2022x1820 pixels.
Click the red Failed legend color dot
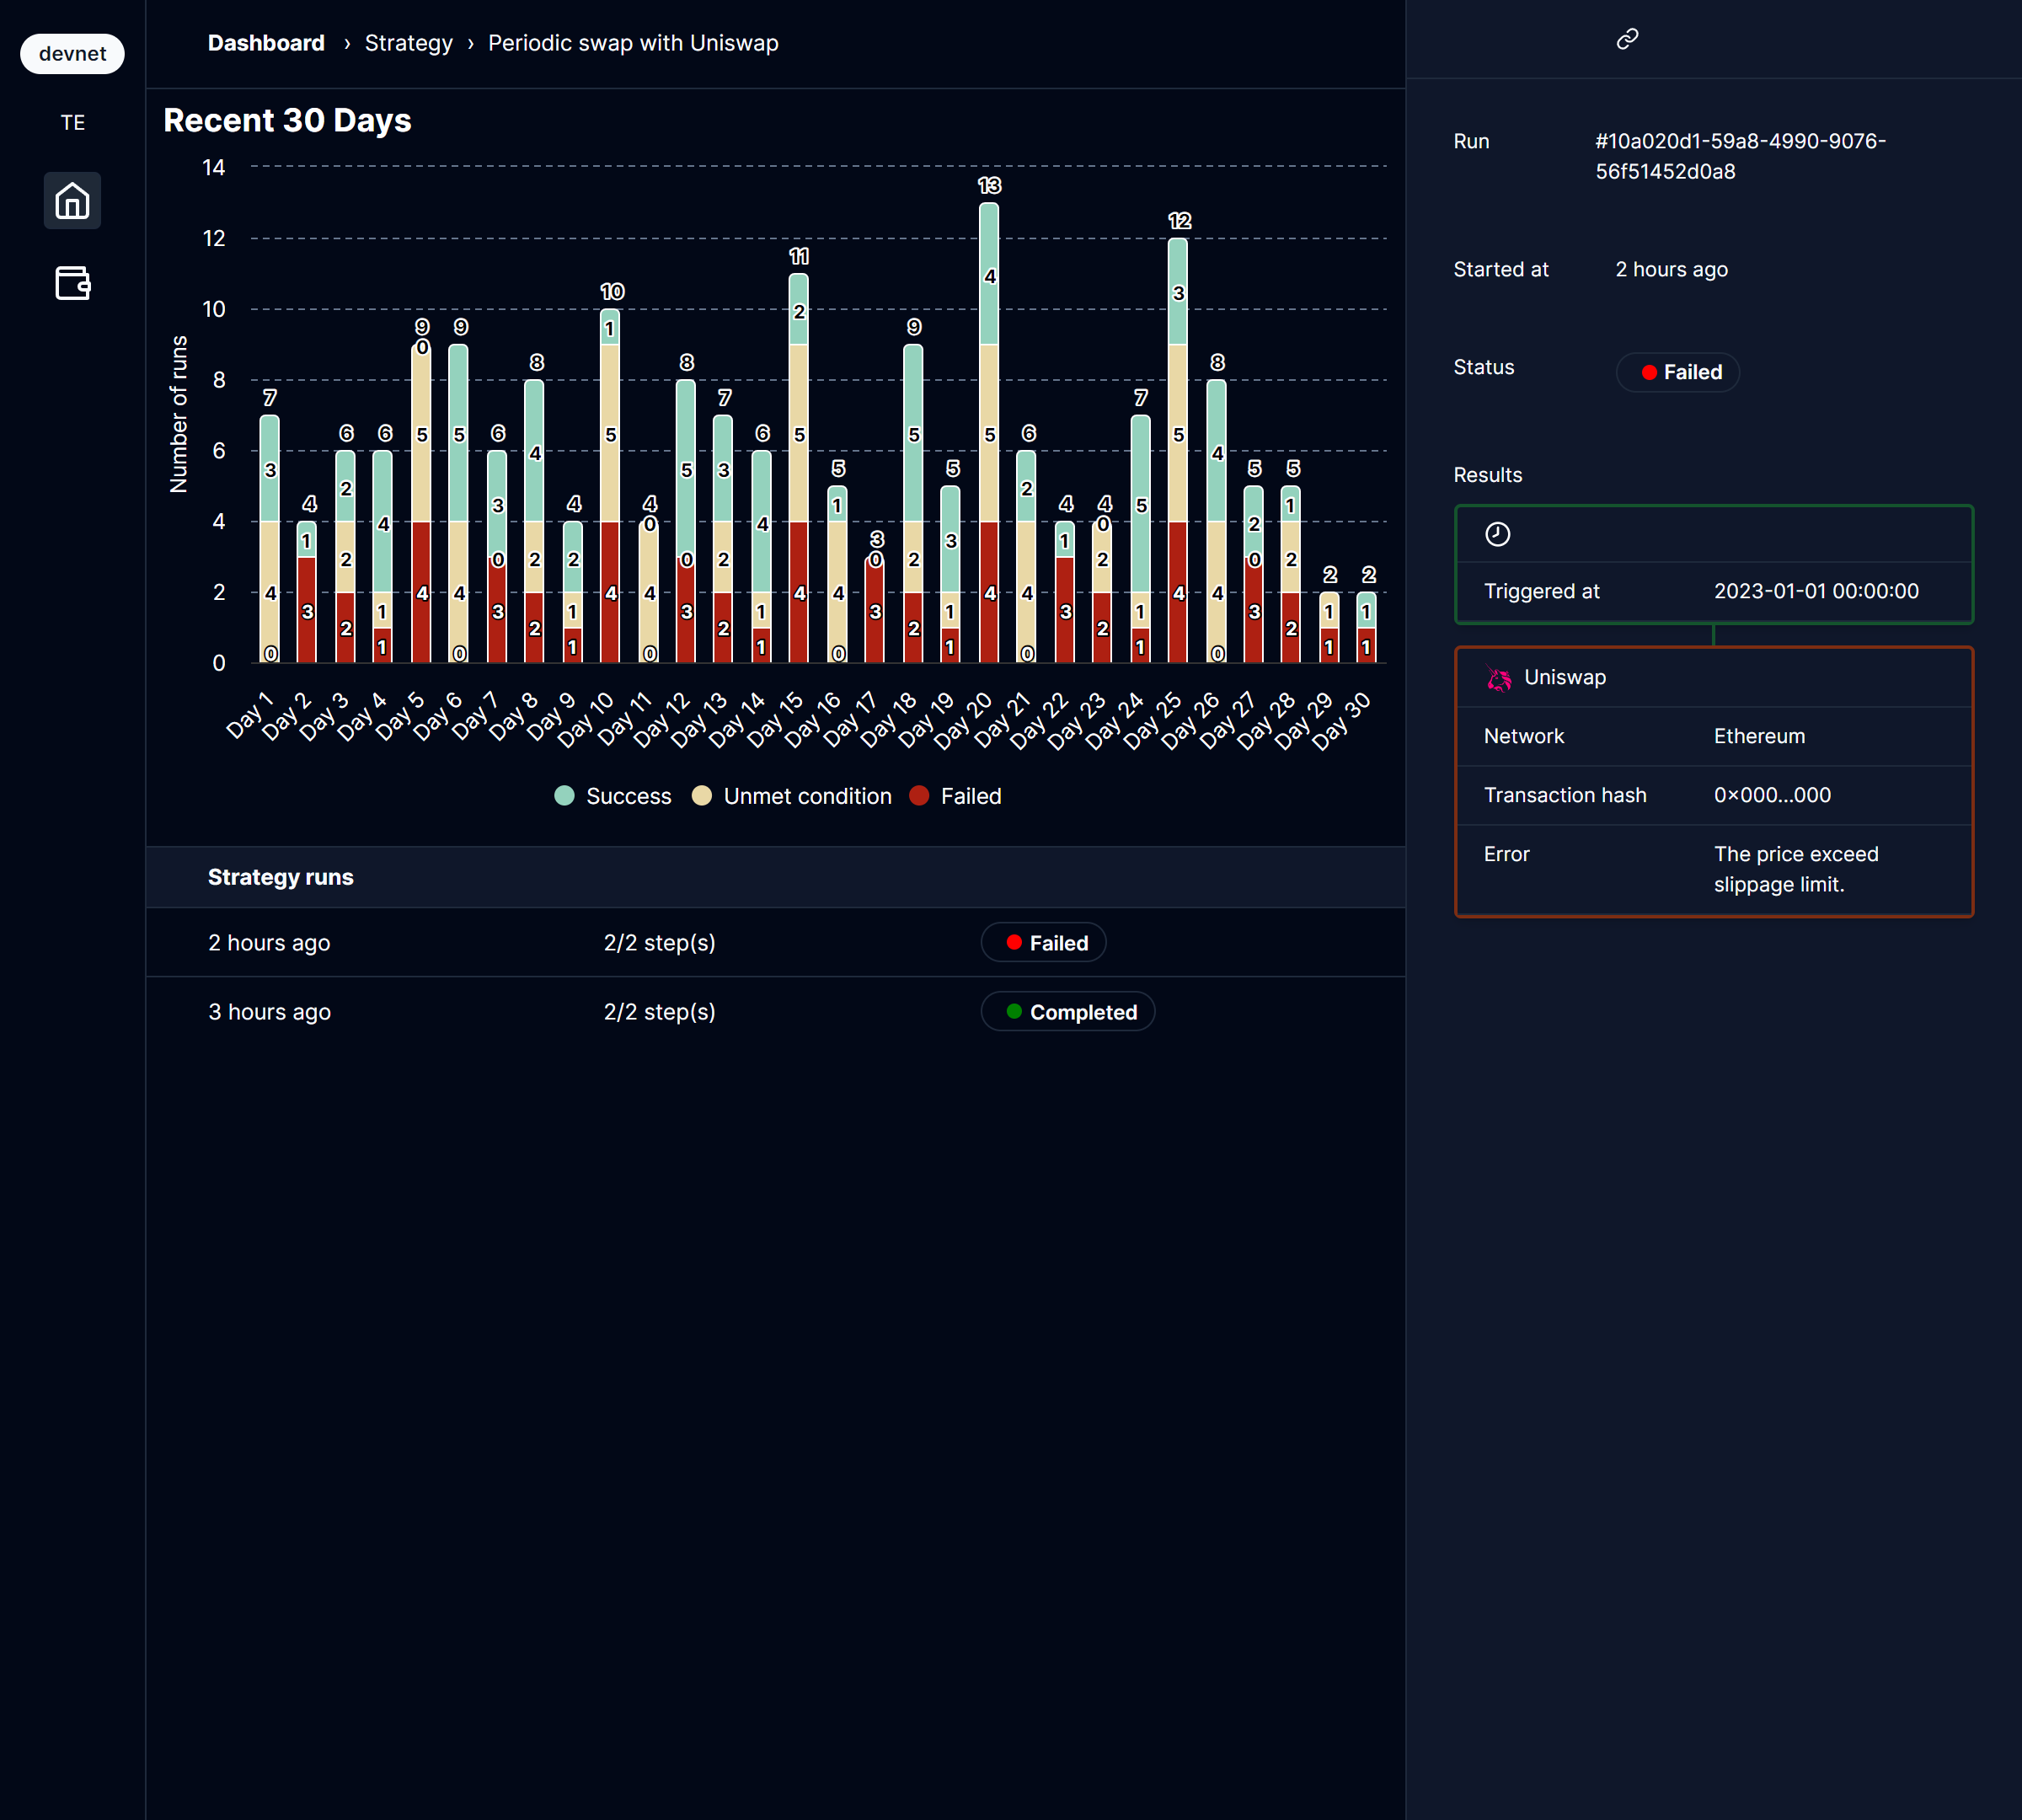[x=920, y=796]
